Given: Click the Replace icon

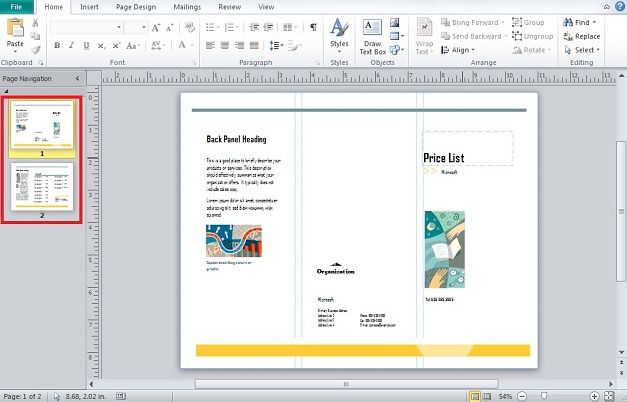Looking at the screenshot, I should click(x=568, y=36).
